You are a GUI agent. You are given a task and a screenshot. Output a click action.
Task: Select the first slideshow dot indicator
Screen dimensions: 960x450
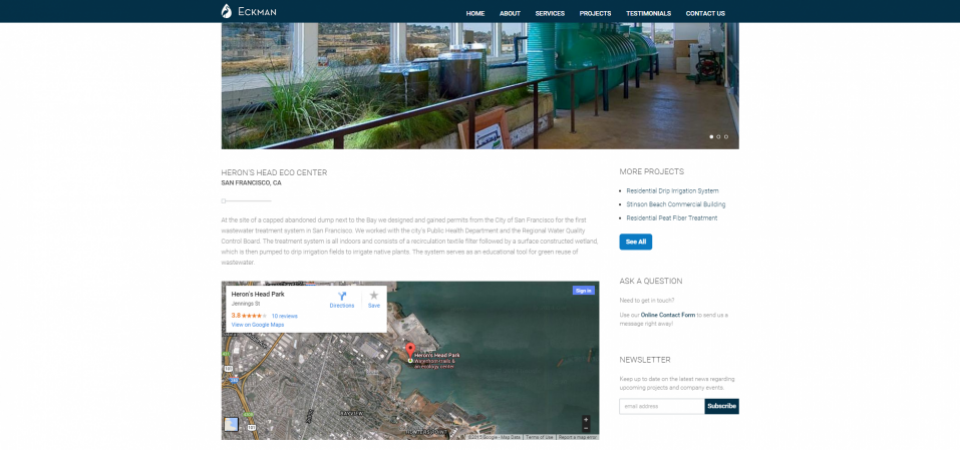(711, 137)
